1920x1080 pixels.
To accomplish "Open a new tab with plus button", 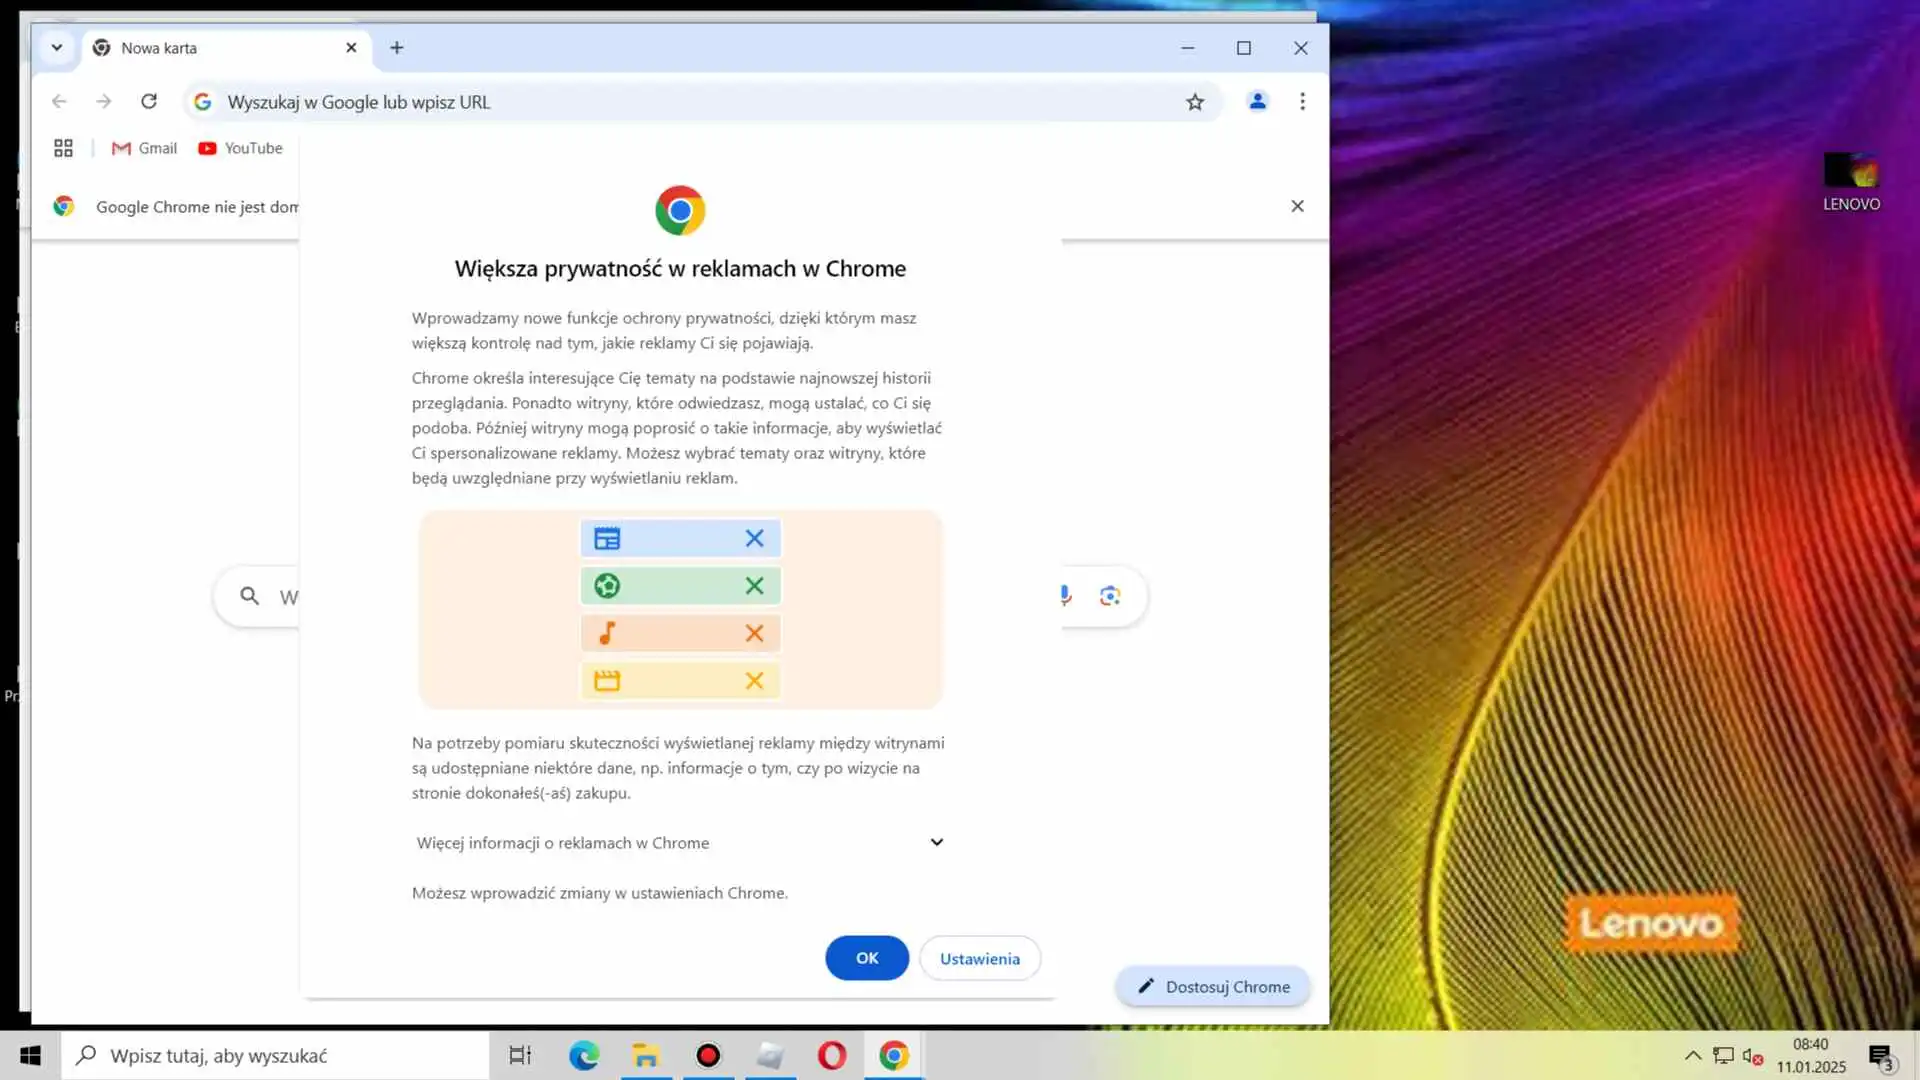I will tap(397, 48).
